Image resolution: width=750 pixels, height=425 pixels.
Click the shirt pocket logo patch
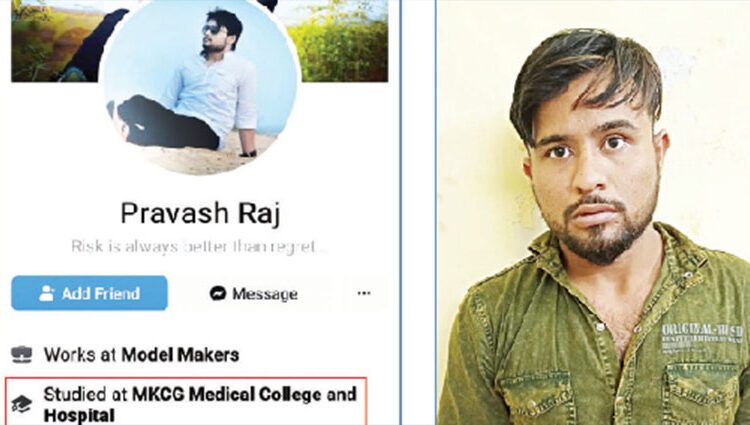pos(702,338)
